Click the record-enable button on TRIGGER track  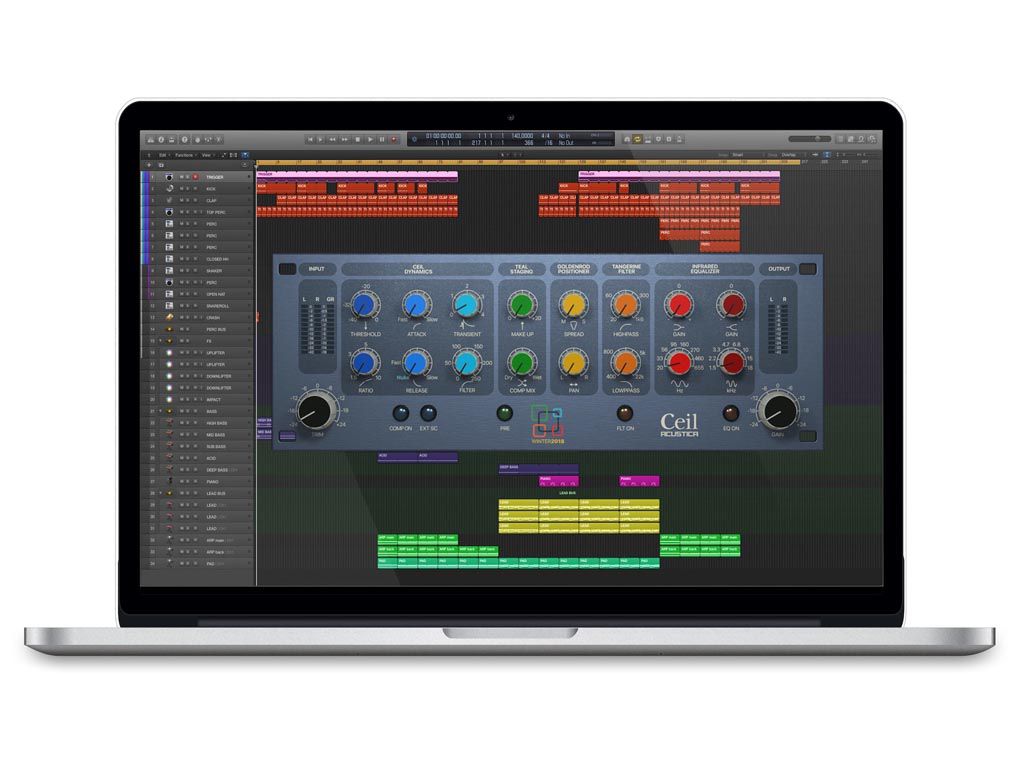click(x=196, y=177)
